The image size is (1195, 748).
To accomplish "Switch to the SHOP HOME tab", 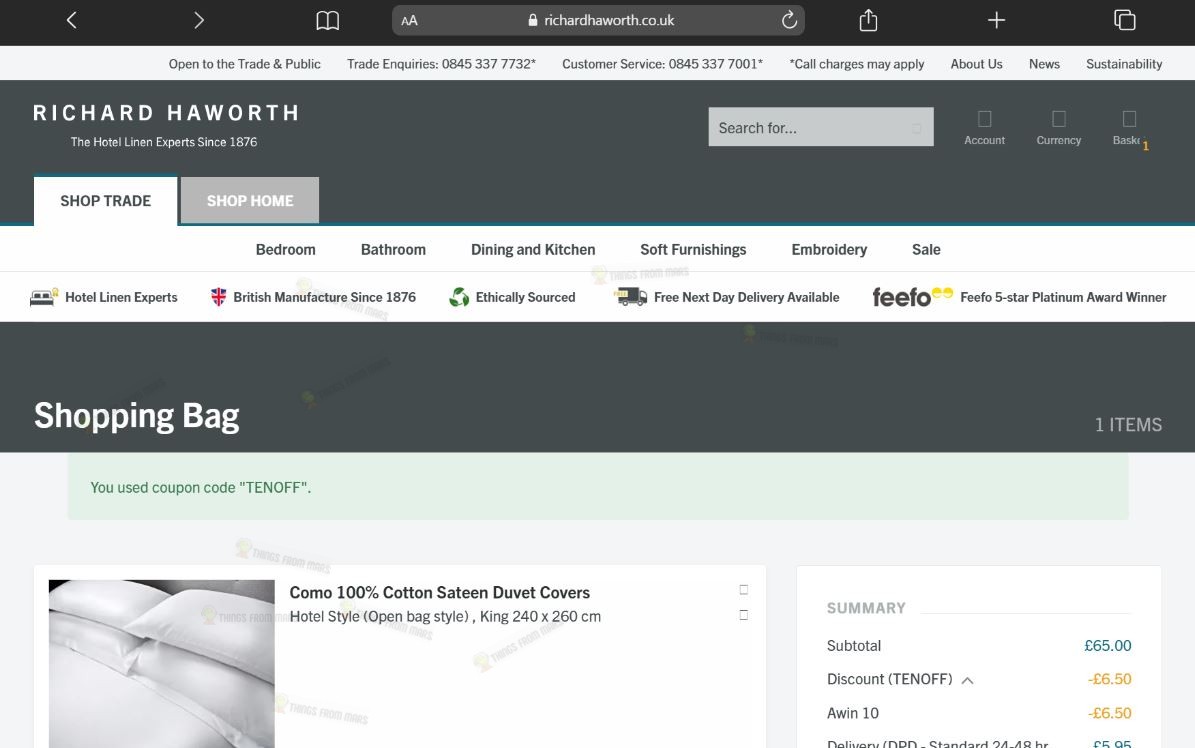I will pyautogui.click(x=250, y=201).
